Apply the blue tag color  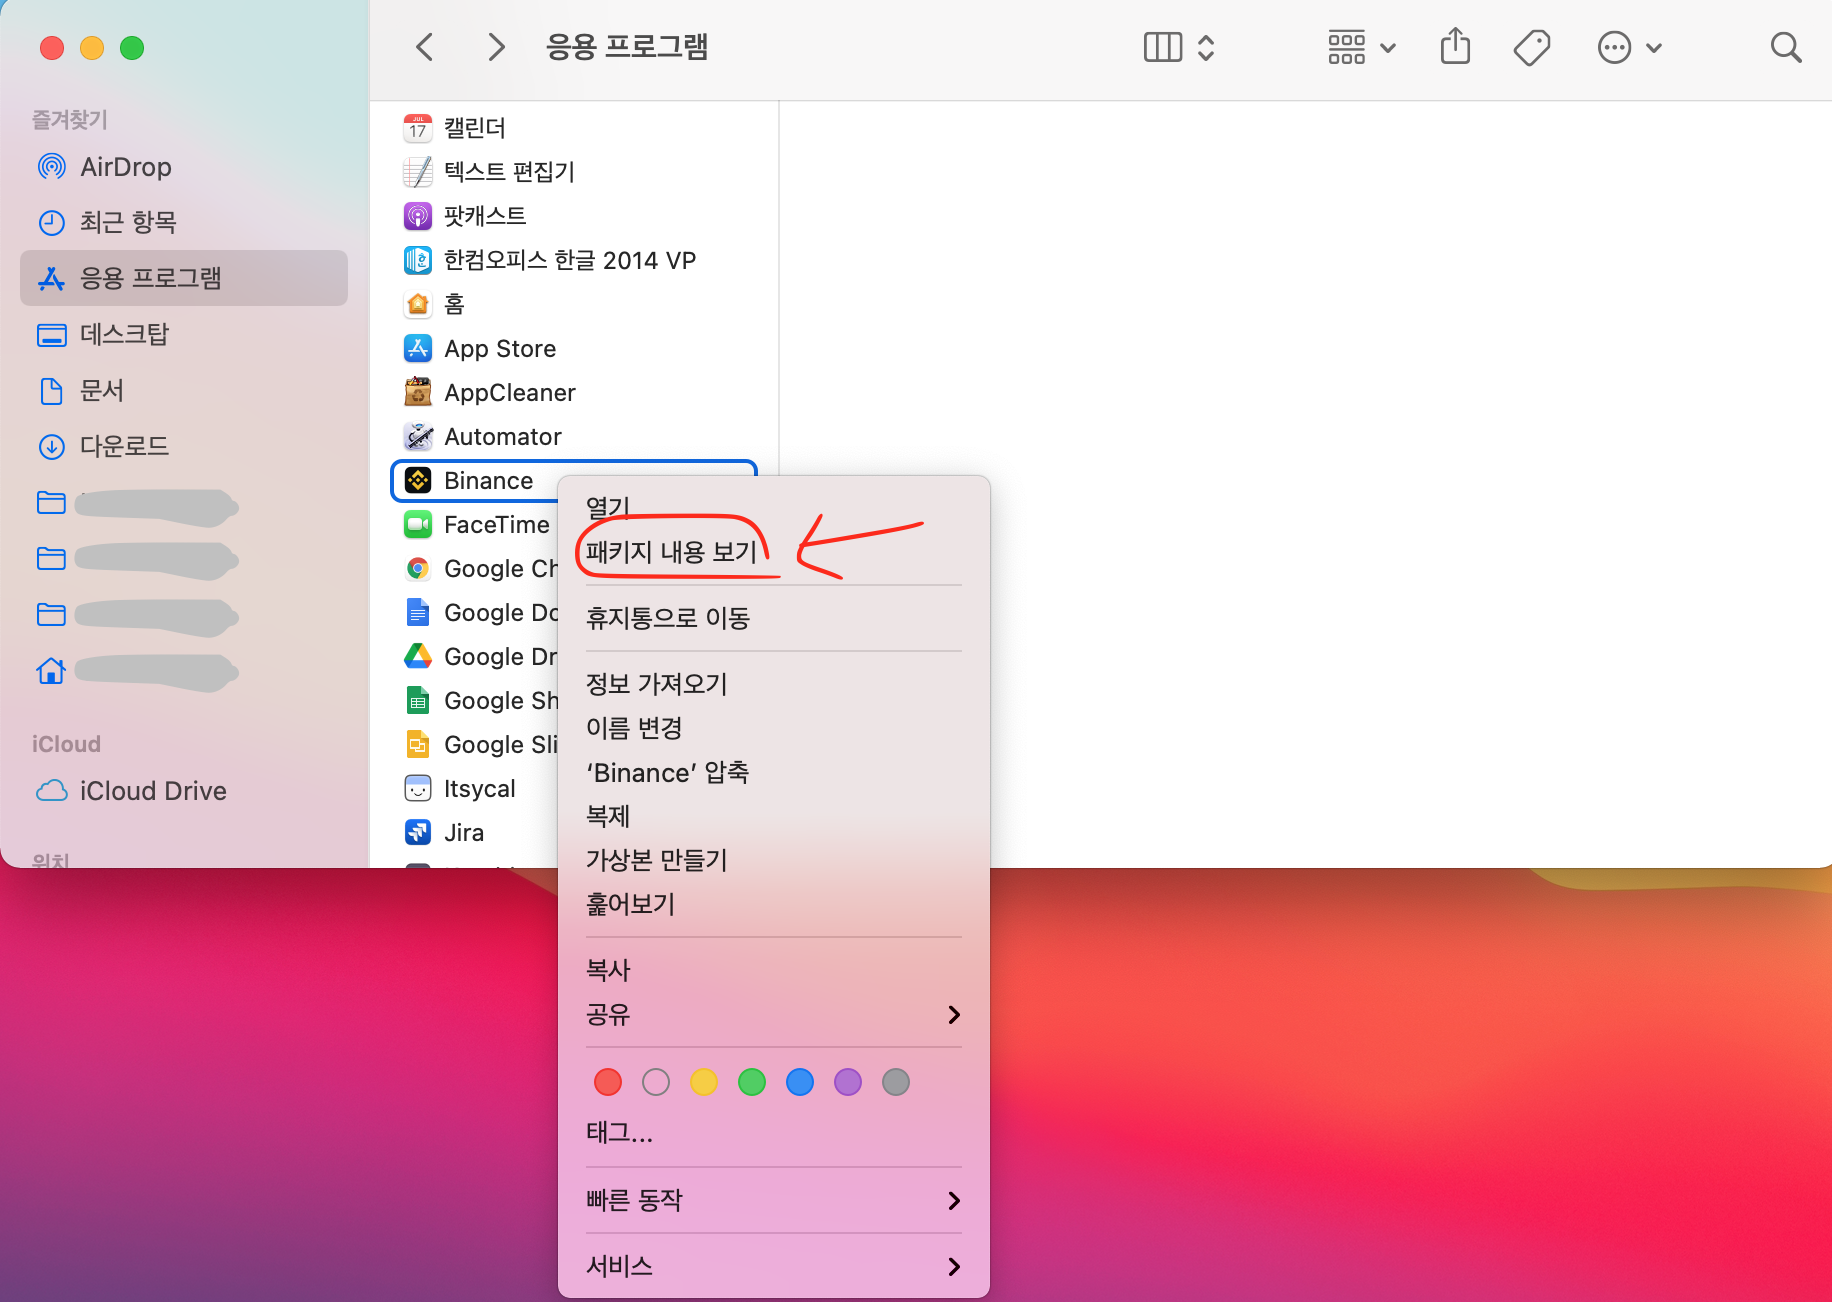coord(800,1082)
